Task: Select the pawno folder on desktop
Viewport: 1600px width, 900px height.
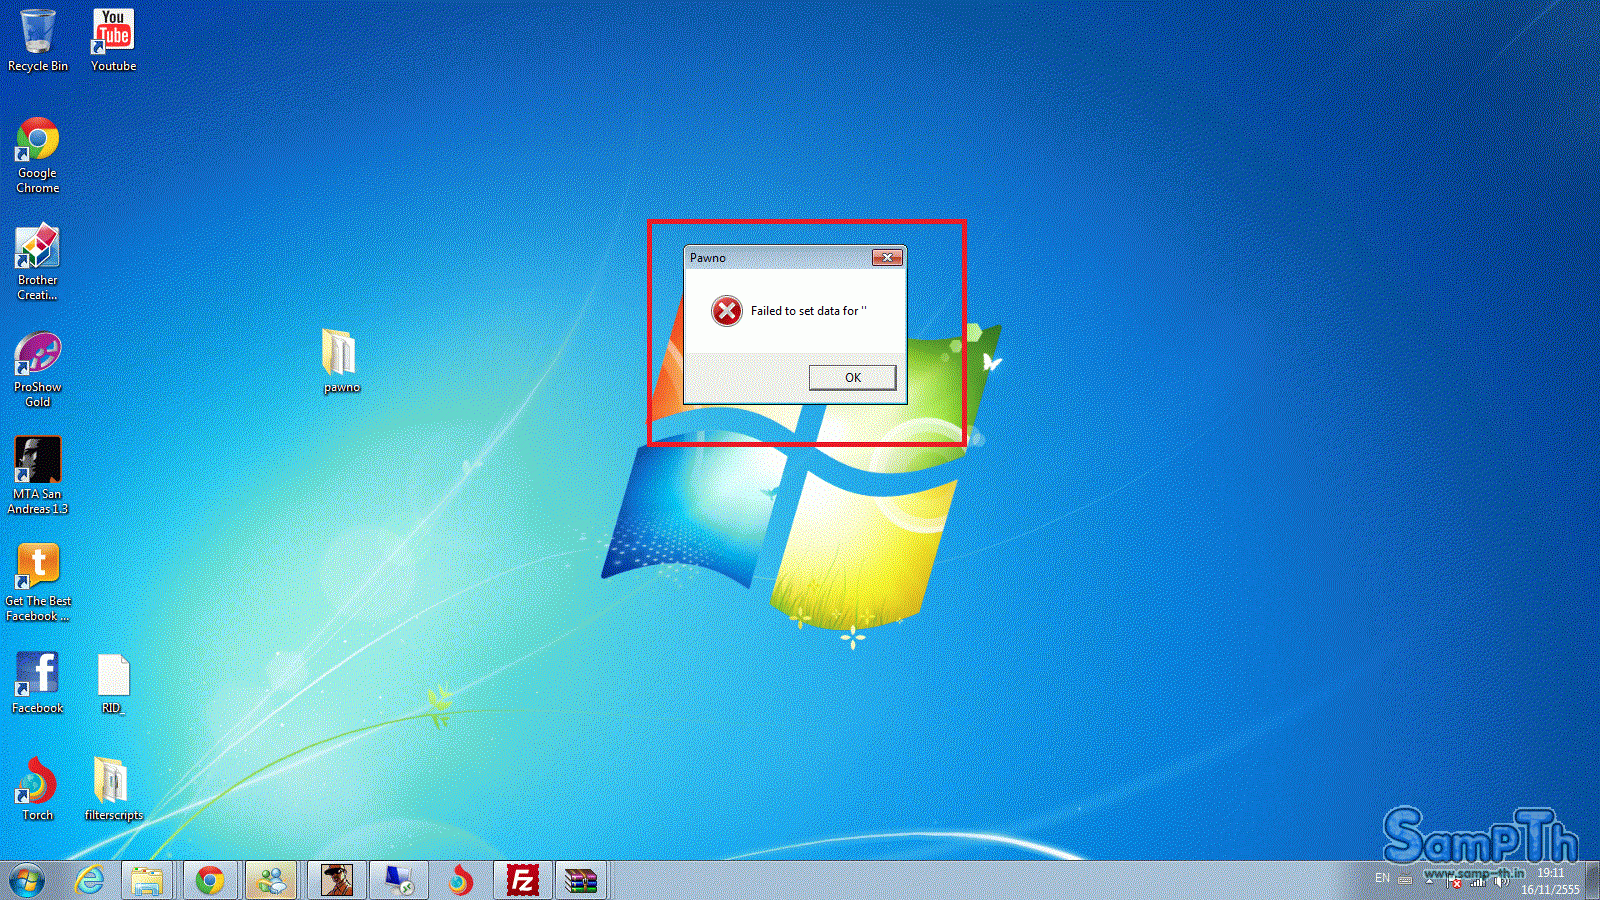Action: (x=341, y=361)
